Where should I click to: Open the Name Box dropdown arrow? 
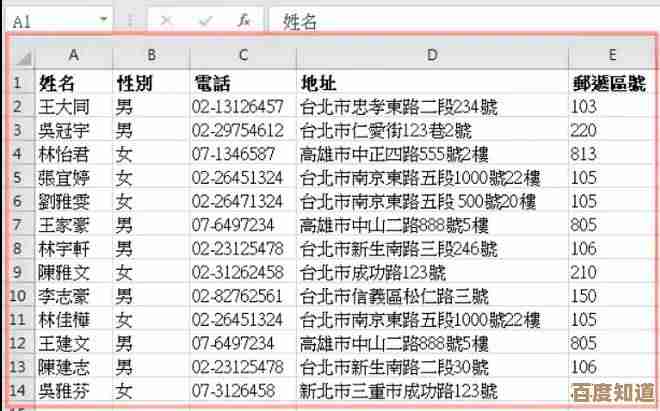104,19
